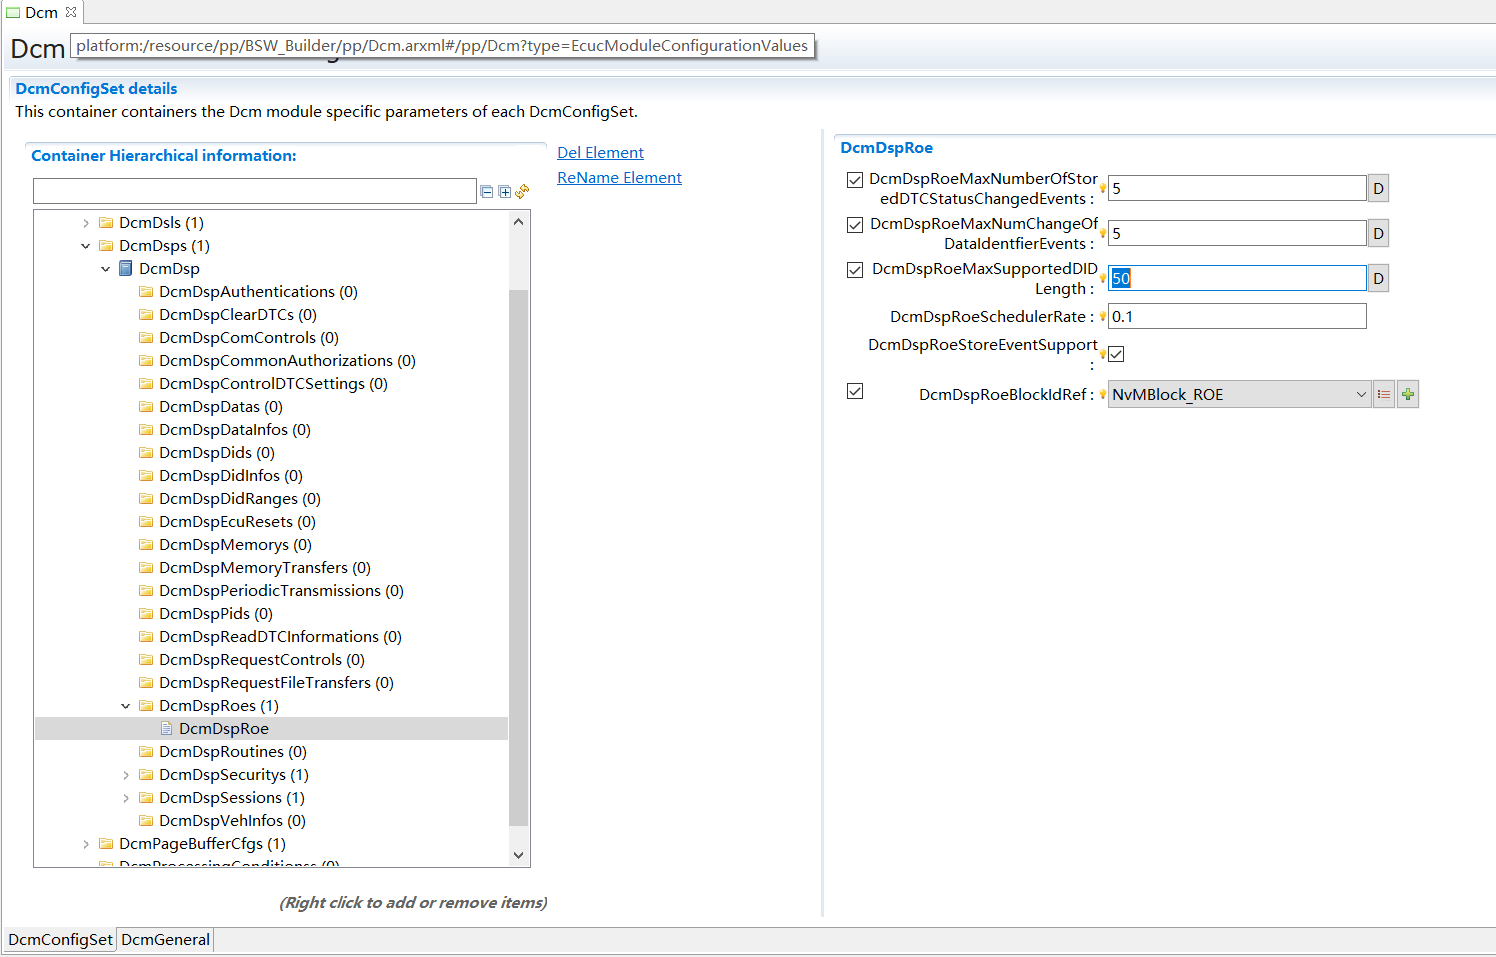Click the yellow sync arrows icon
1496x957 pixels.
tap(522, 191)
